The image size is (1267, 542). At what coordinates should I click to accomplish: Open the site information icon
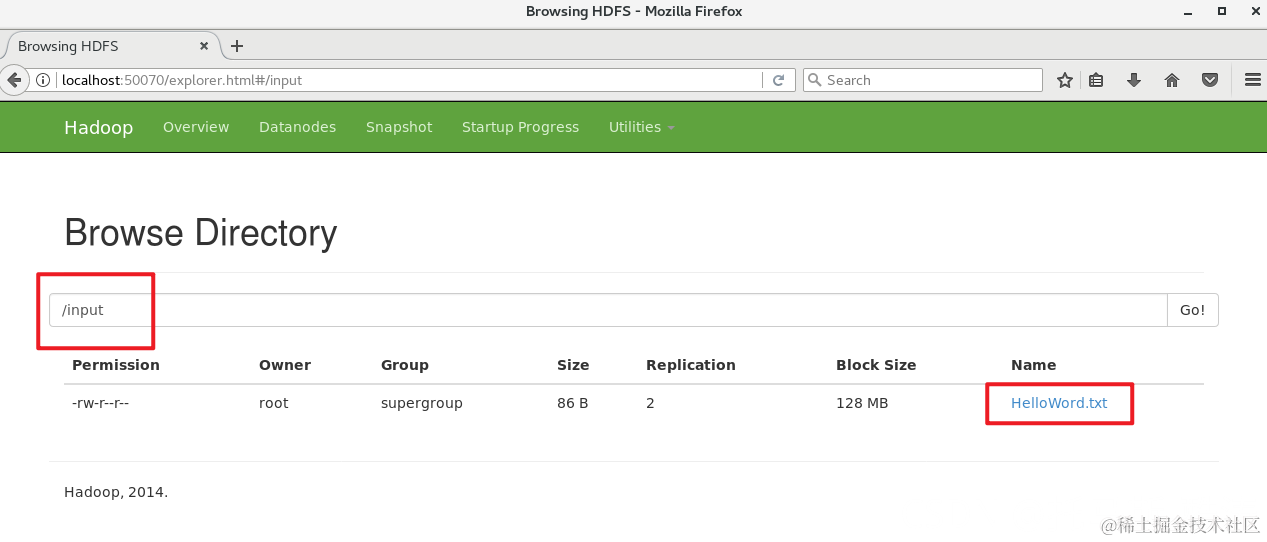coord(43,80)
